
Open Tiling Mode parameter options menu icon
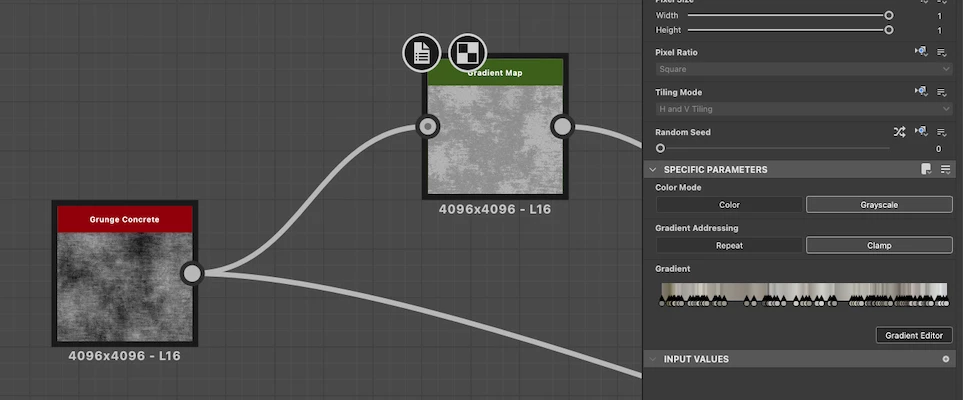942,92
